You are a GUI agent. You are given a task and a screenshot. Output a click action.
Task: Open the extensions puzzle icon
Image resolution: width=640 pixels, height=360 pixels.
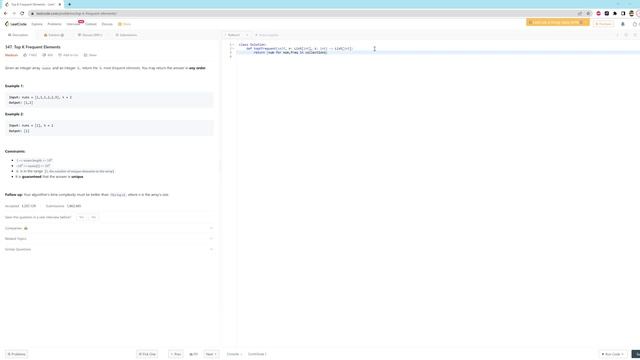coord(615,13)
